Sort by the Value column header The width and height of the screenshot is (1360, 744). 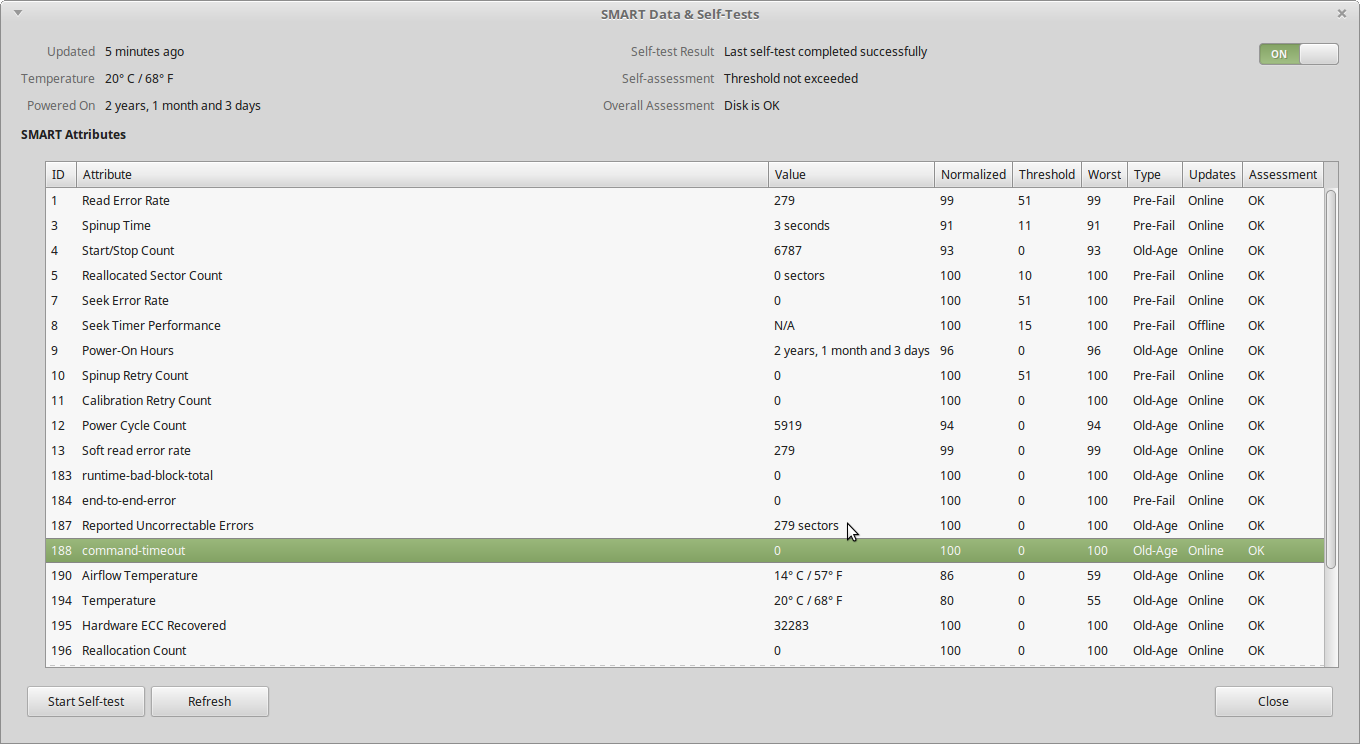click(850, 174)
